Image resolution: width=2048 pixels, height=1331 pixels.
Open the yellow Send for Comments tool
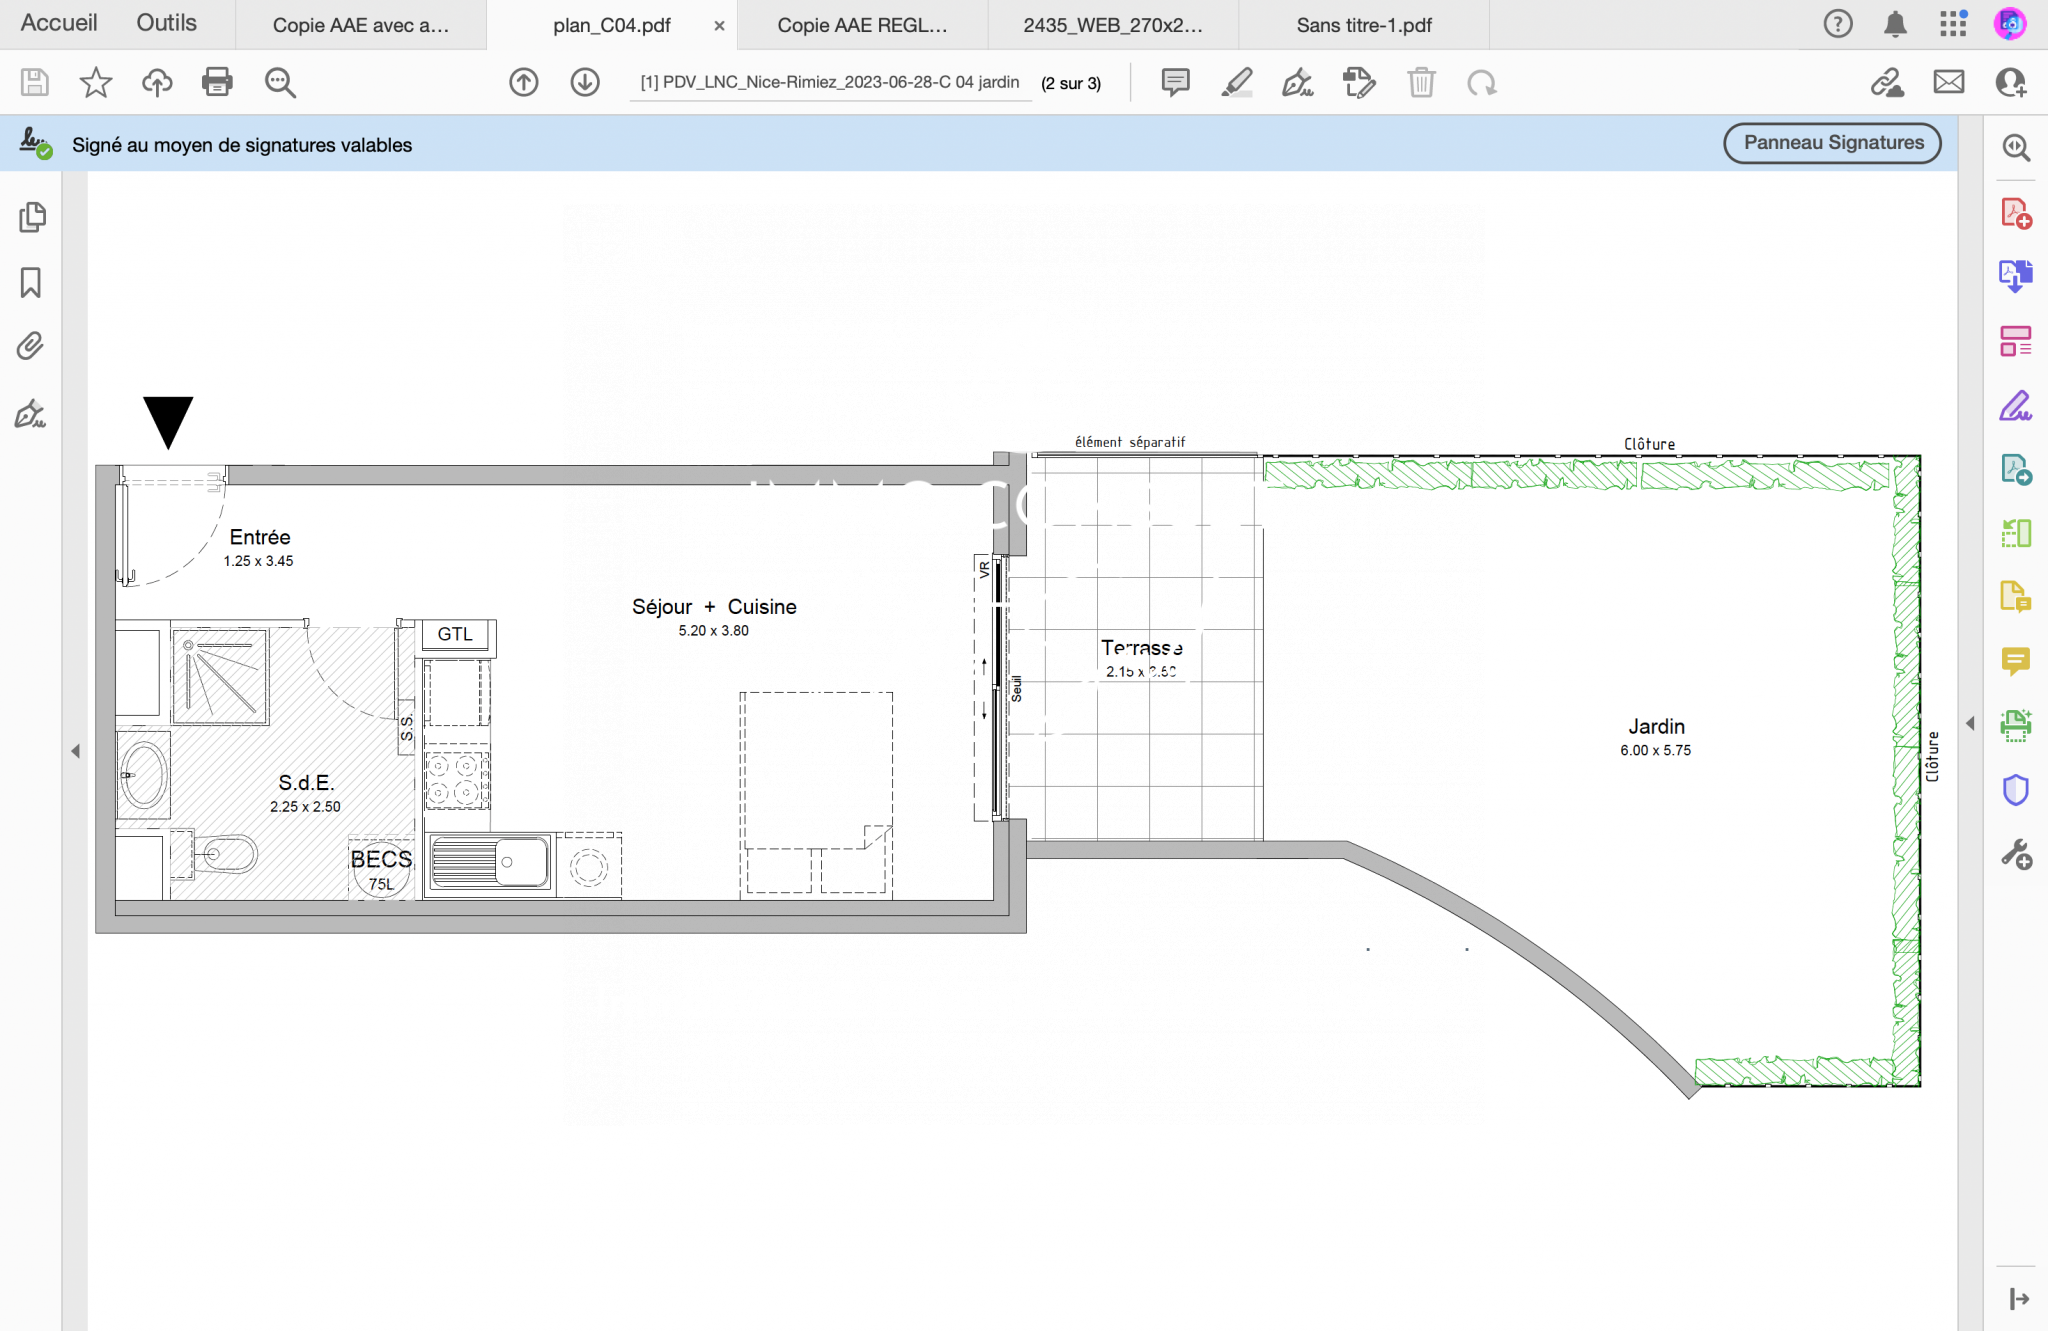[2016, 597]
